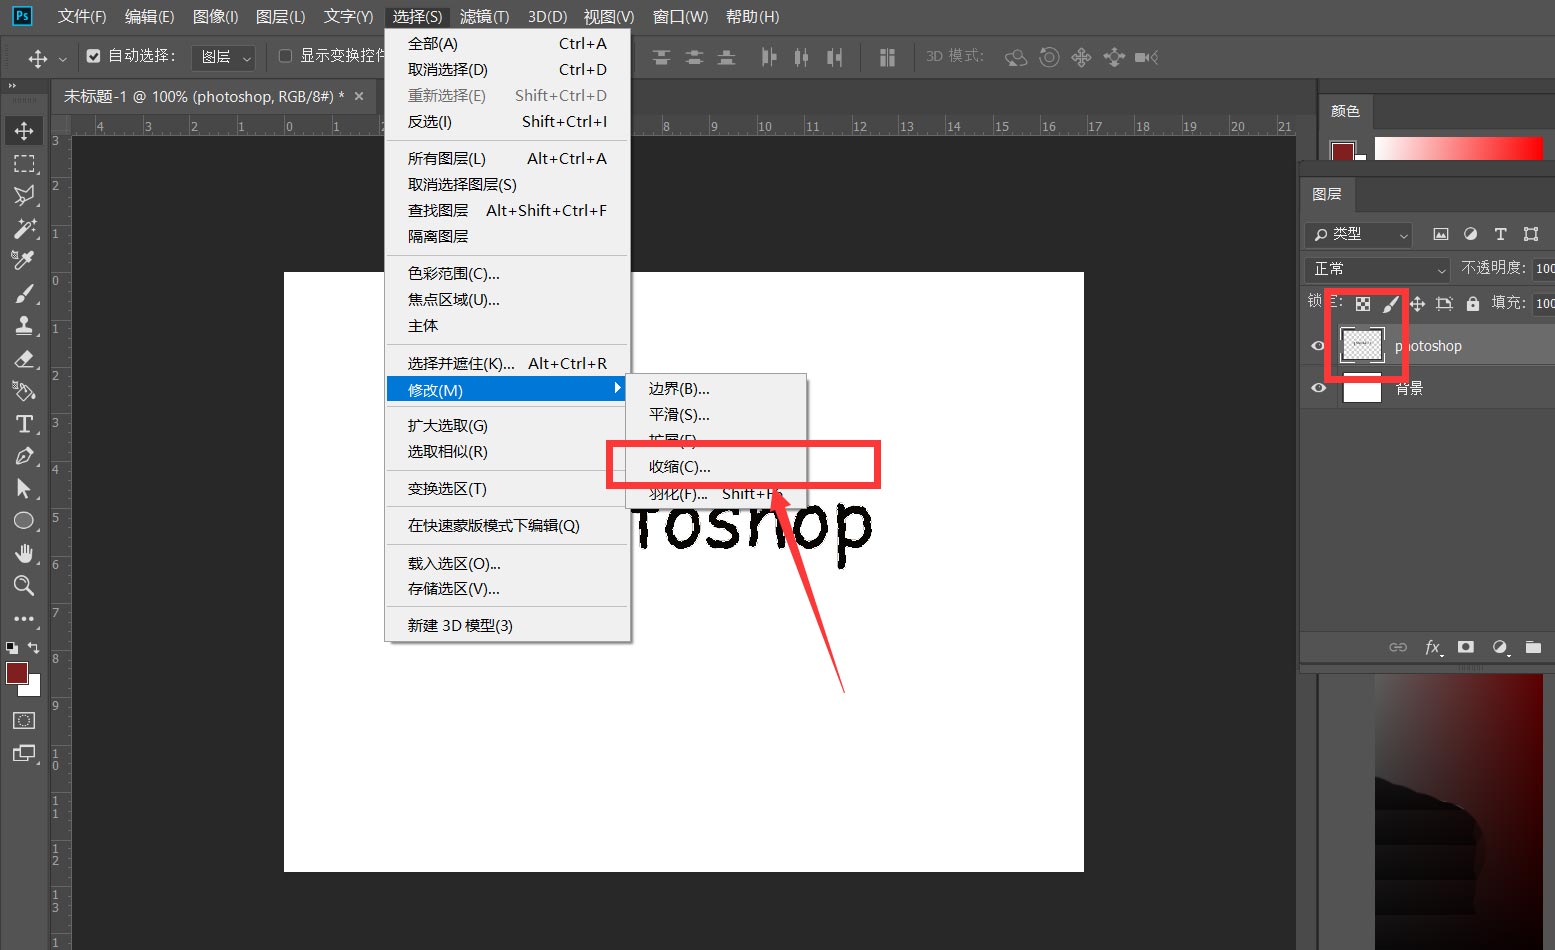Select the Eyedropper tool
Image resolution: width=1555 pixels, height=950 pixels.
click(24, 260)
